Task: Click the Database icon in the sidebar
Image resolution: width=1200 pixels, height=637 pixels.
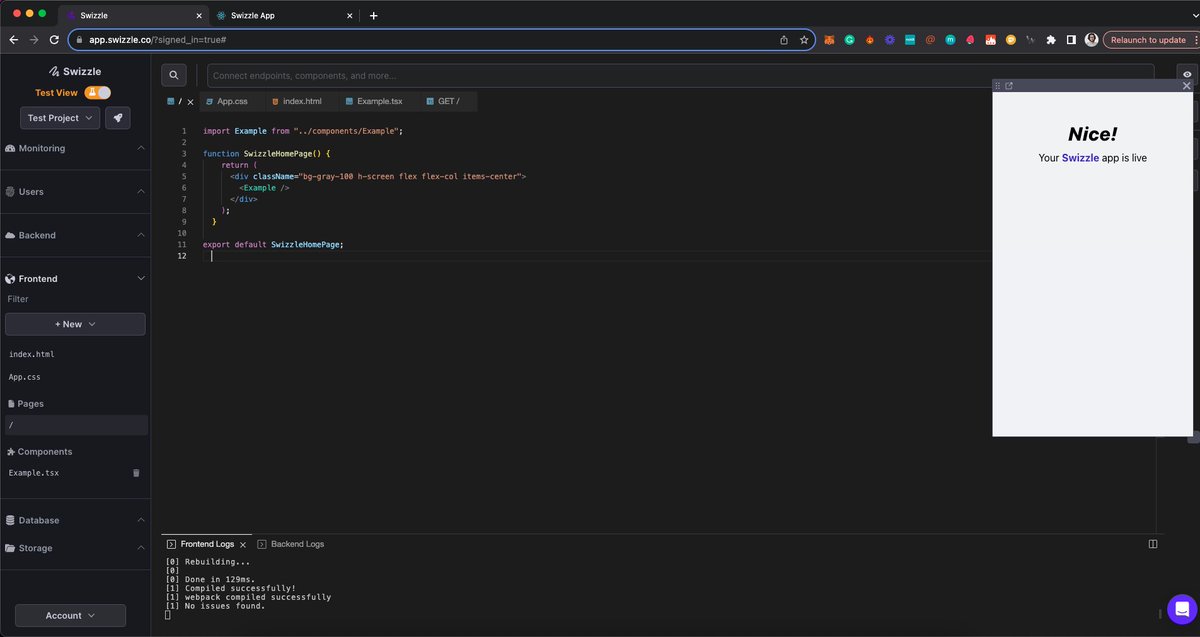Action: 10,520
